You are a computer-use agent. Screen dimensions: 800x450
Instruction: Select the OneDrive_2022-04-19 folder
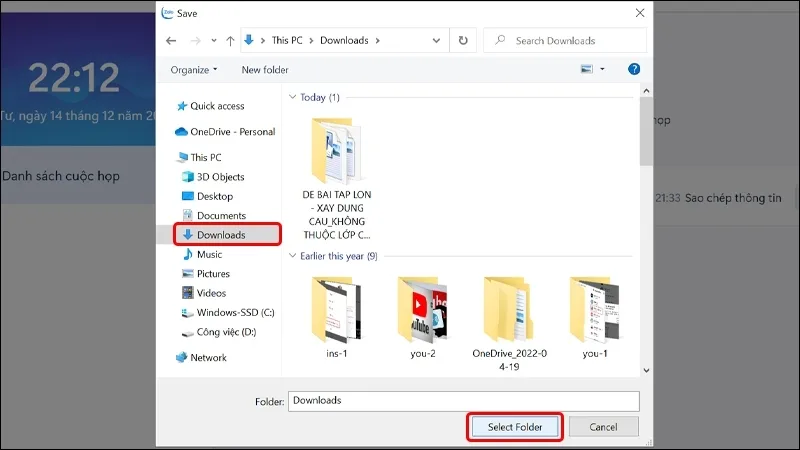click(509, 324)
